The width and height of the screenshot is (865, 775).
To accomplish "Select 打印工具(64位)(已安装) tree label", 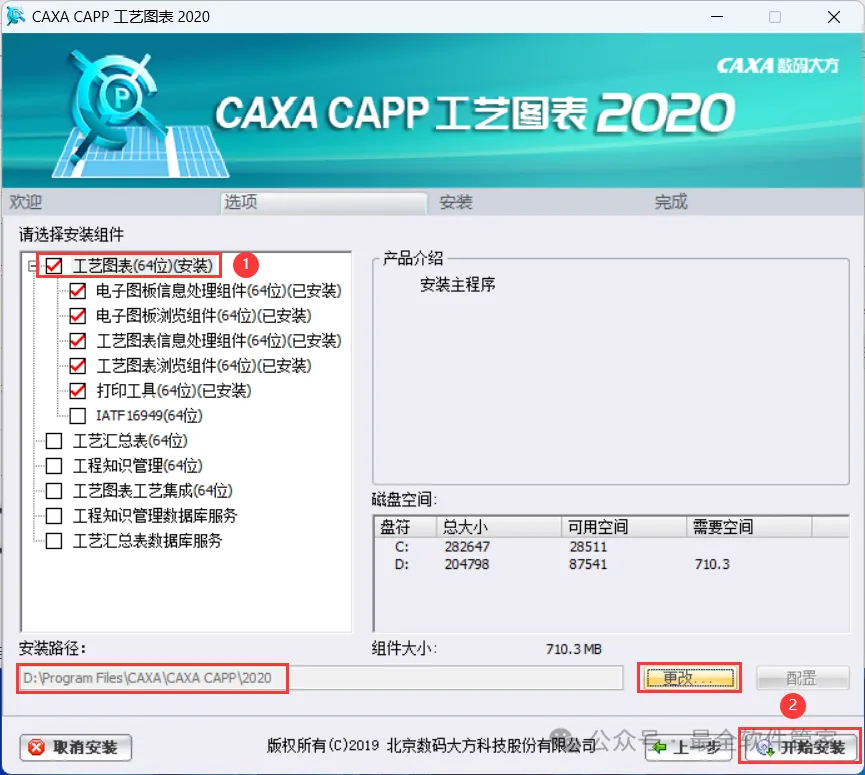I will pyautogui.click(x=174, y=391).
